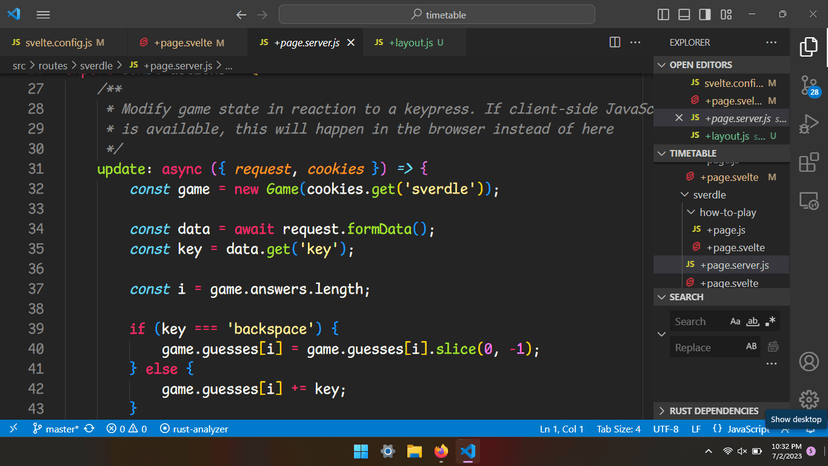Switch to the +layout.js tab
The width and height of the screenshot is (828, 466).
[408, 43]
